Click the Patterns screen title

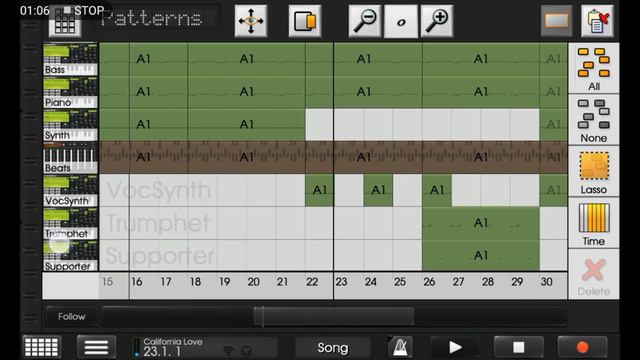[x=152, y=18]
